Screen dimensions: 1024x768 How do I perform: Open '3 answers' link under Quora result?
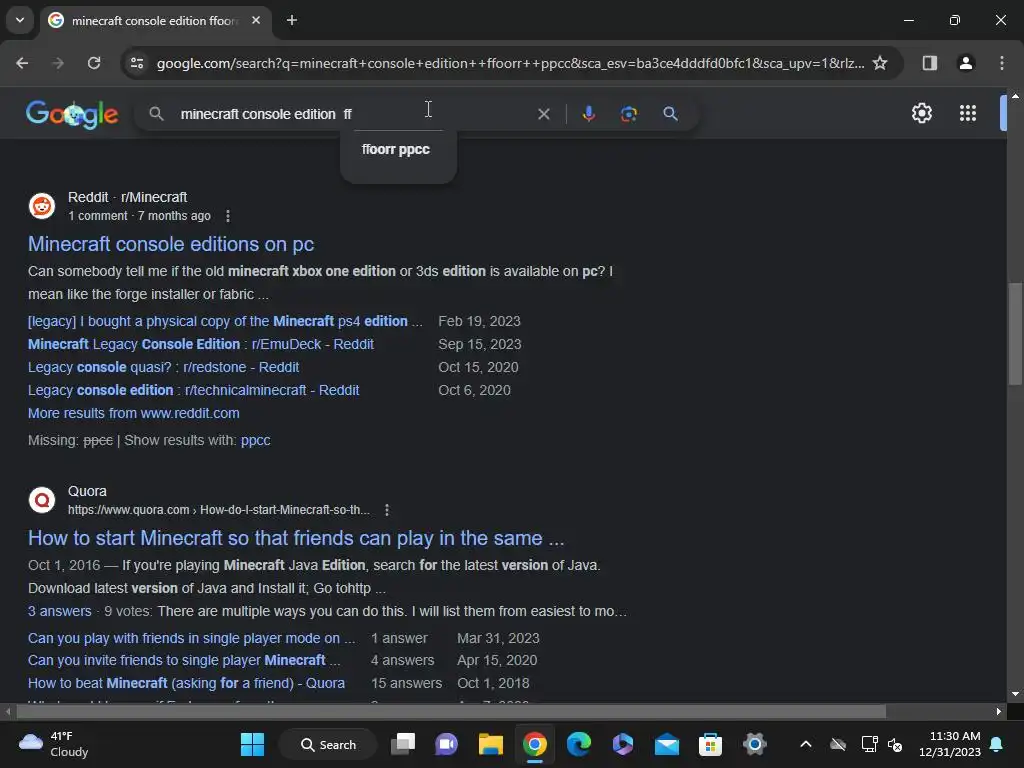[x=59, y=611]
